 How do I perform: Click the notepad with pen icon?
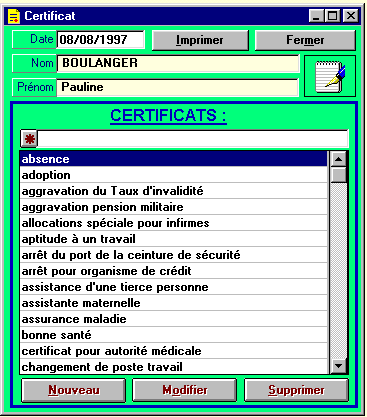click(x=330, y=76)
